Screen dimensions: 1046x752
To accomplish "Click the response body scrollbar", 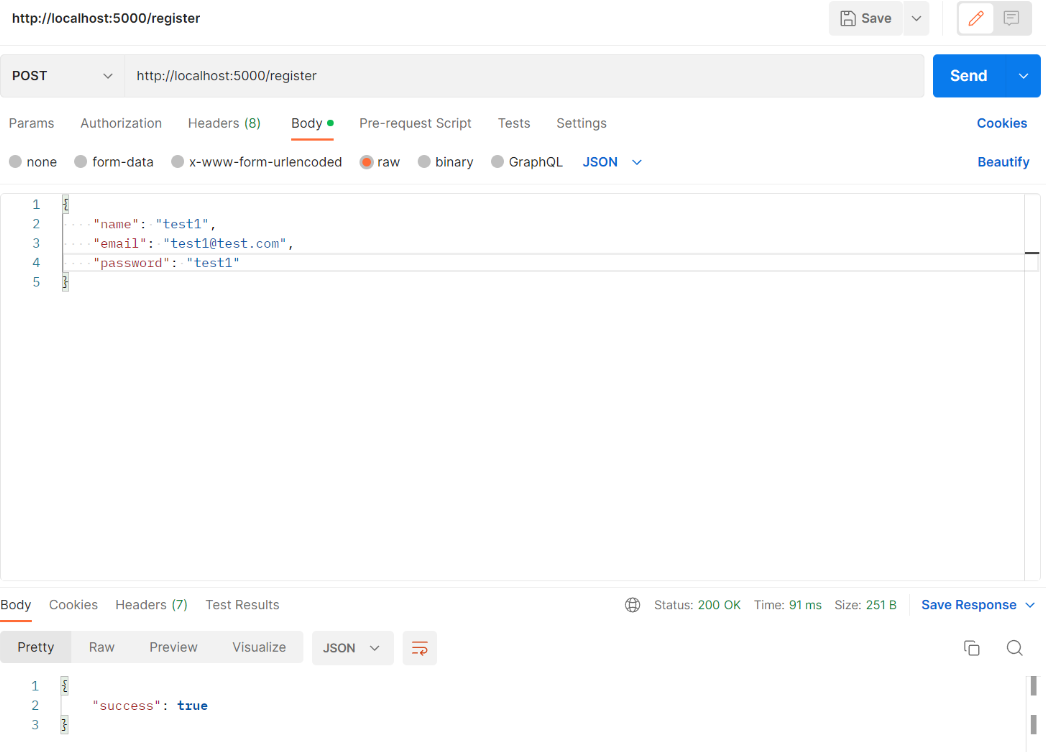I will pos(1033,705).
